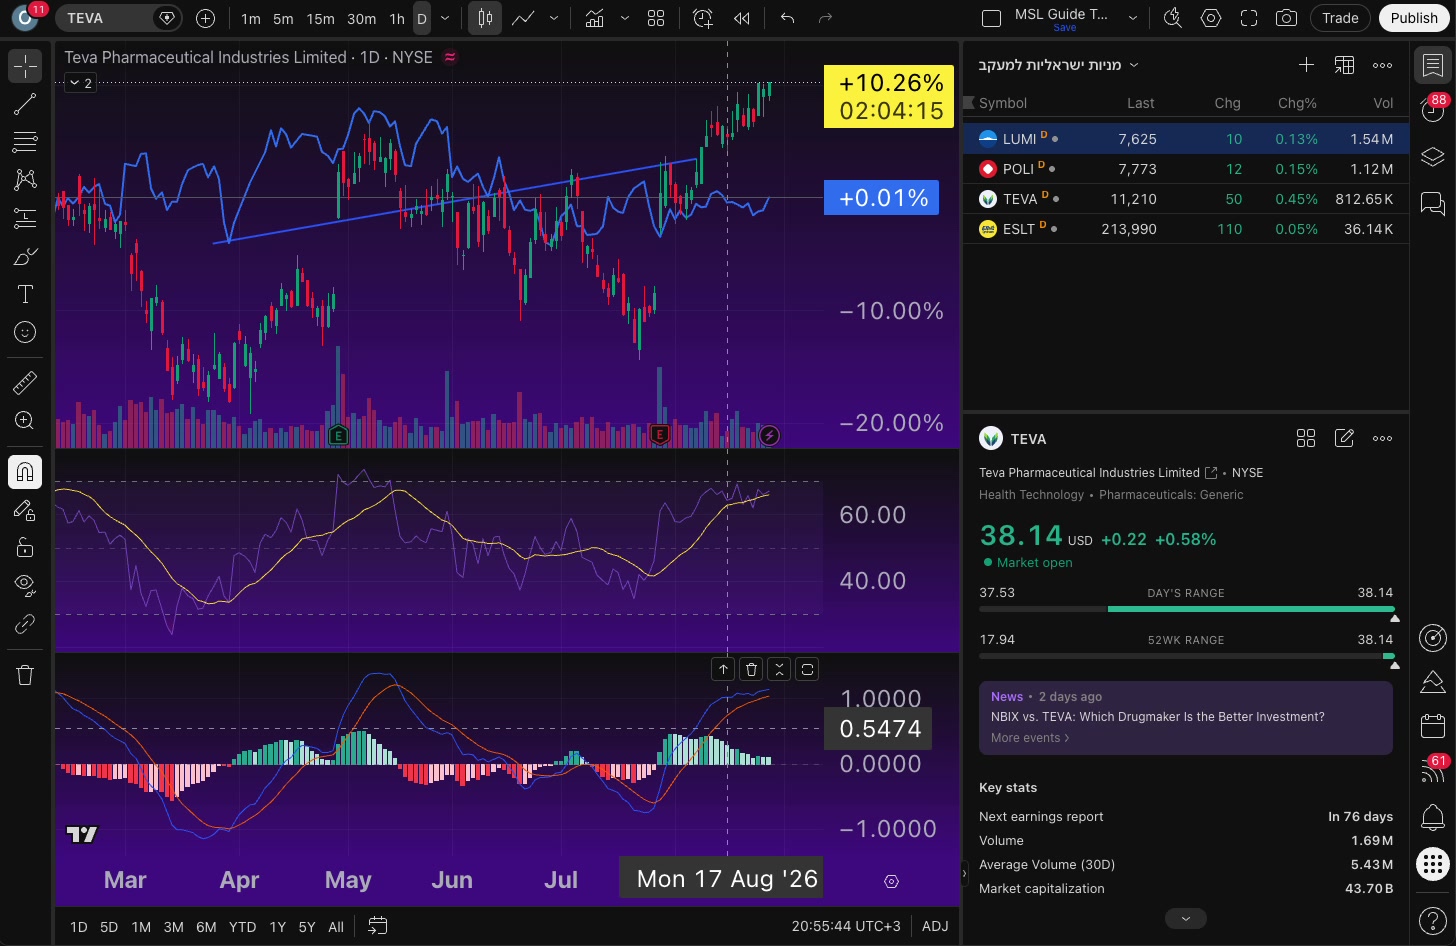The image size is (1456, 946).
Task: Switch to the 1h timeframe
Action: 397,18
